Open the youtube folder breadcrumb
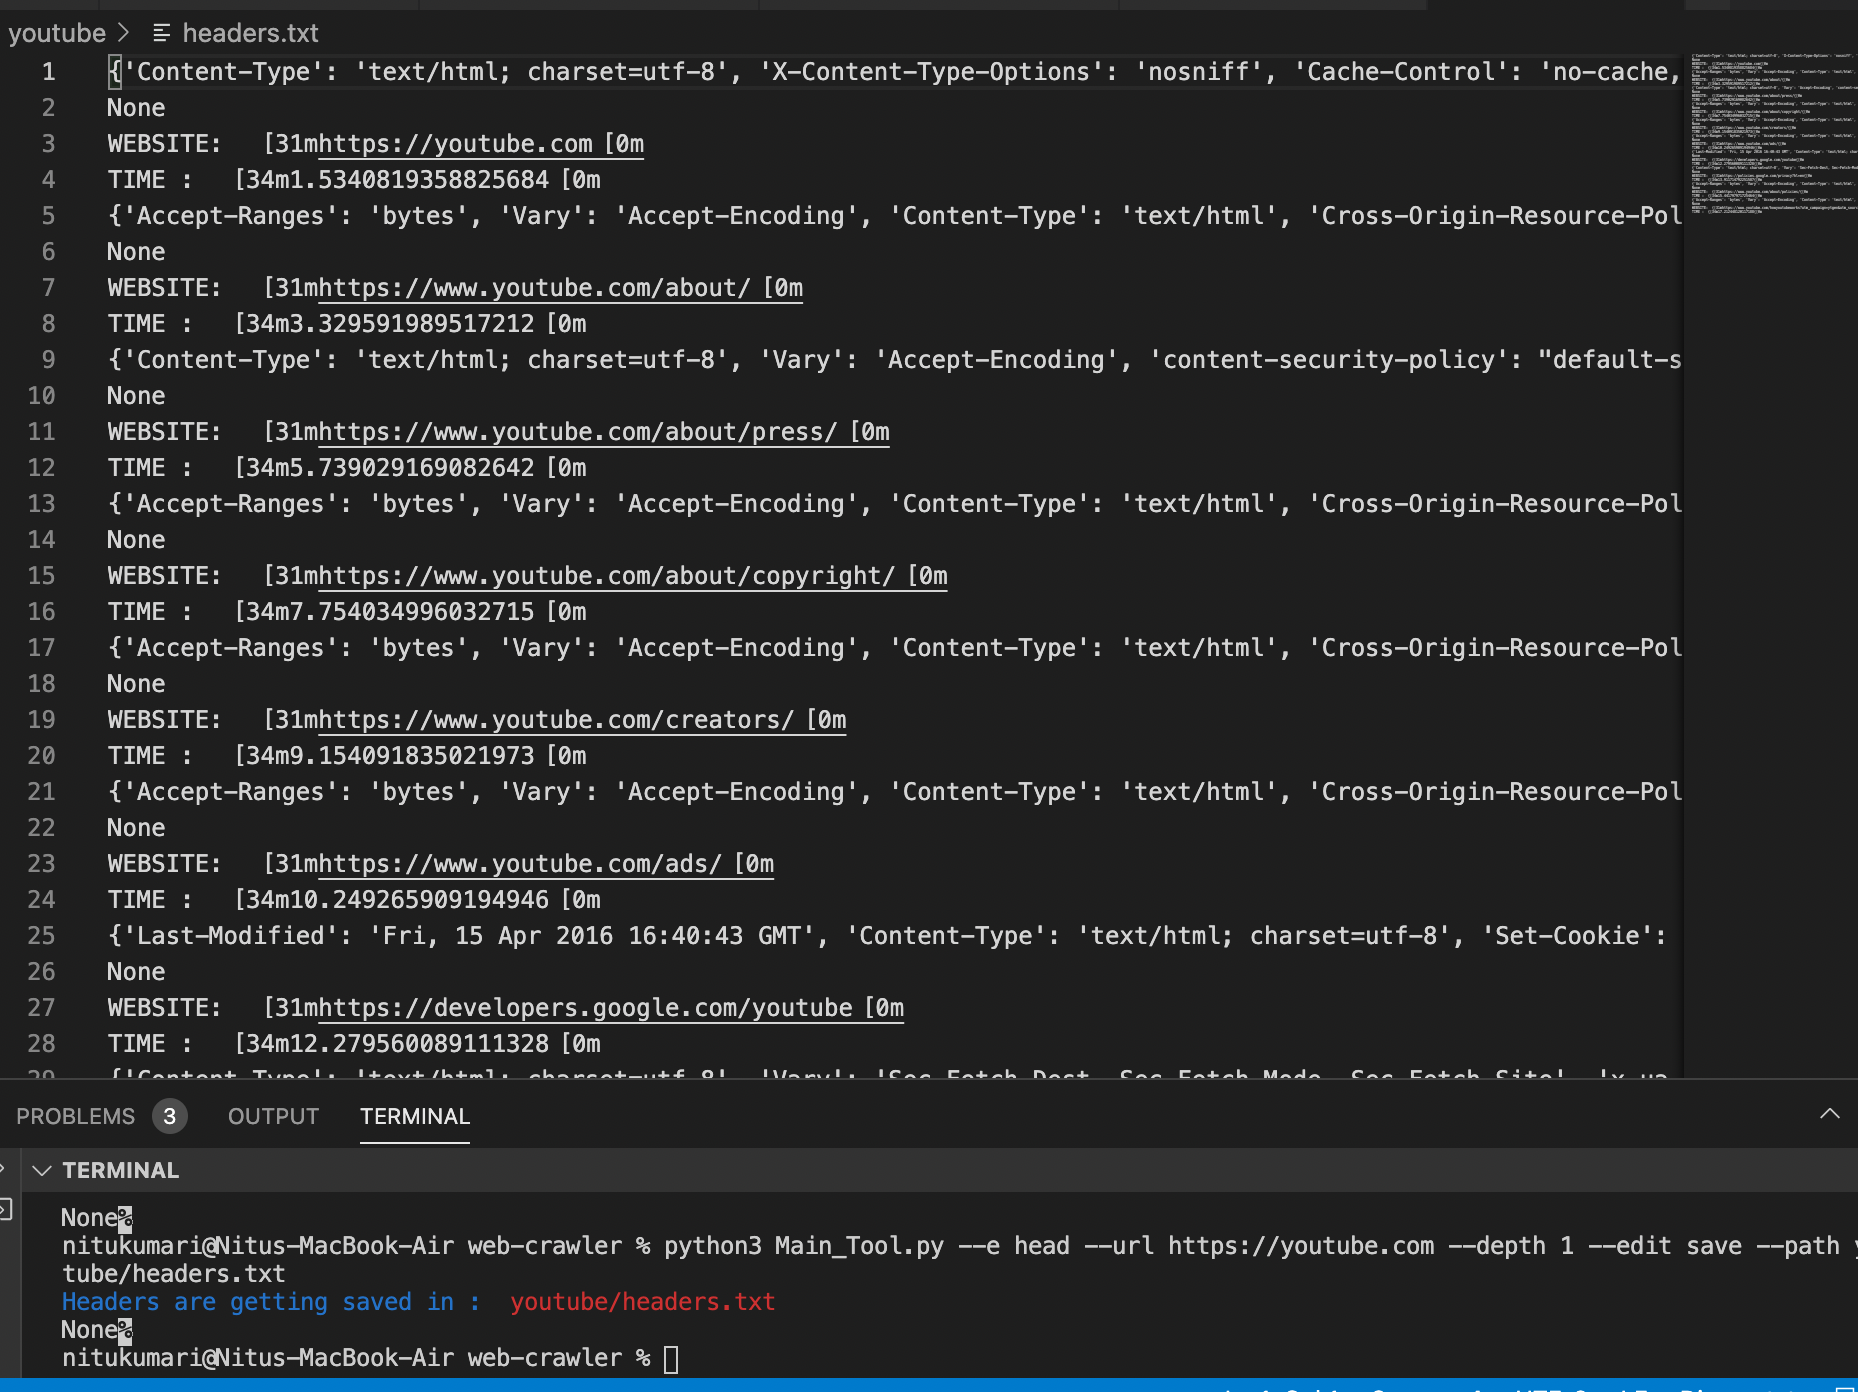 tap(57, 33)
